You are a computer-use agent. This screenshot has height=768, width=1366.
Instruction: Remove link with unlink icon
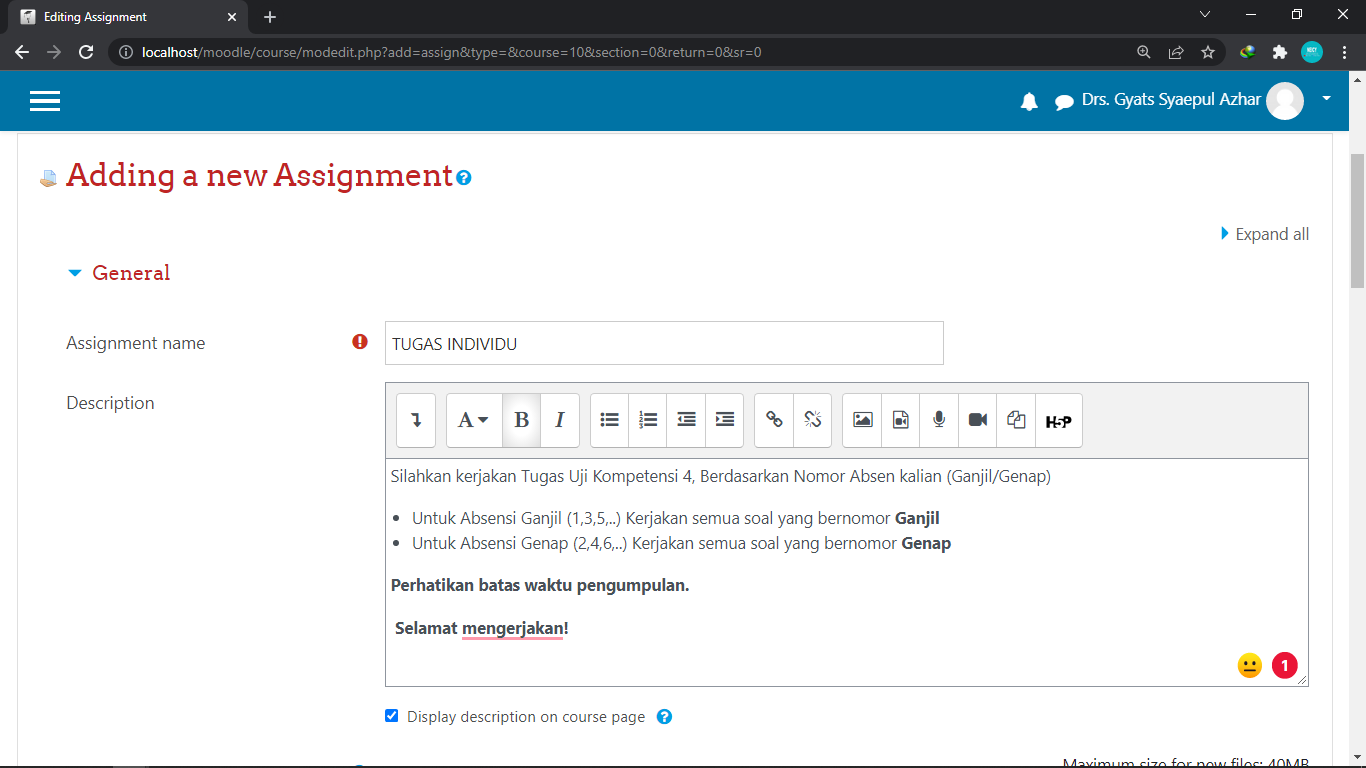pyautogui.click(x=813, y=420)
